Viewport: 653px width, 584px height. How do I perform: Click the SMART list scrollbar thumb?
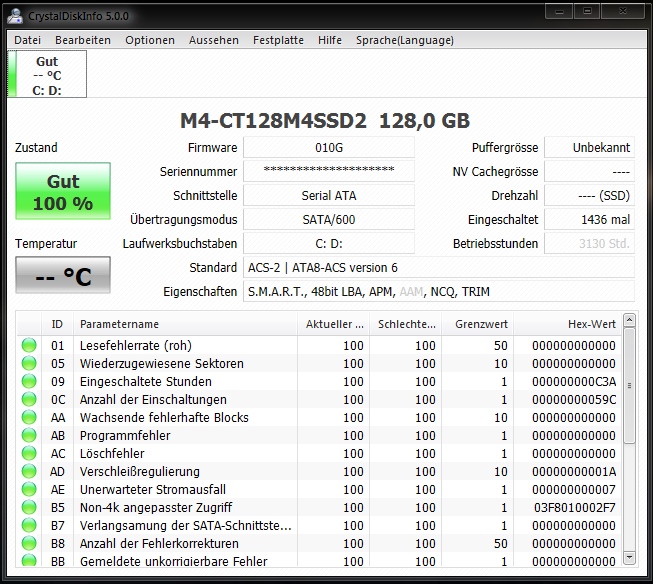(629, 385)
